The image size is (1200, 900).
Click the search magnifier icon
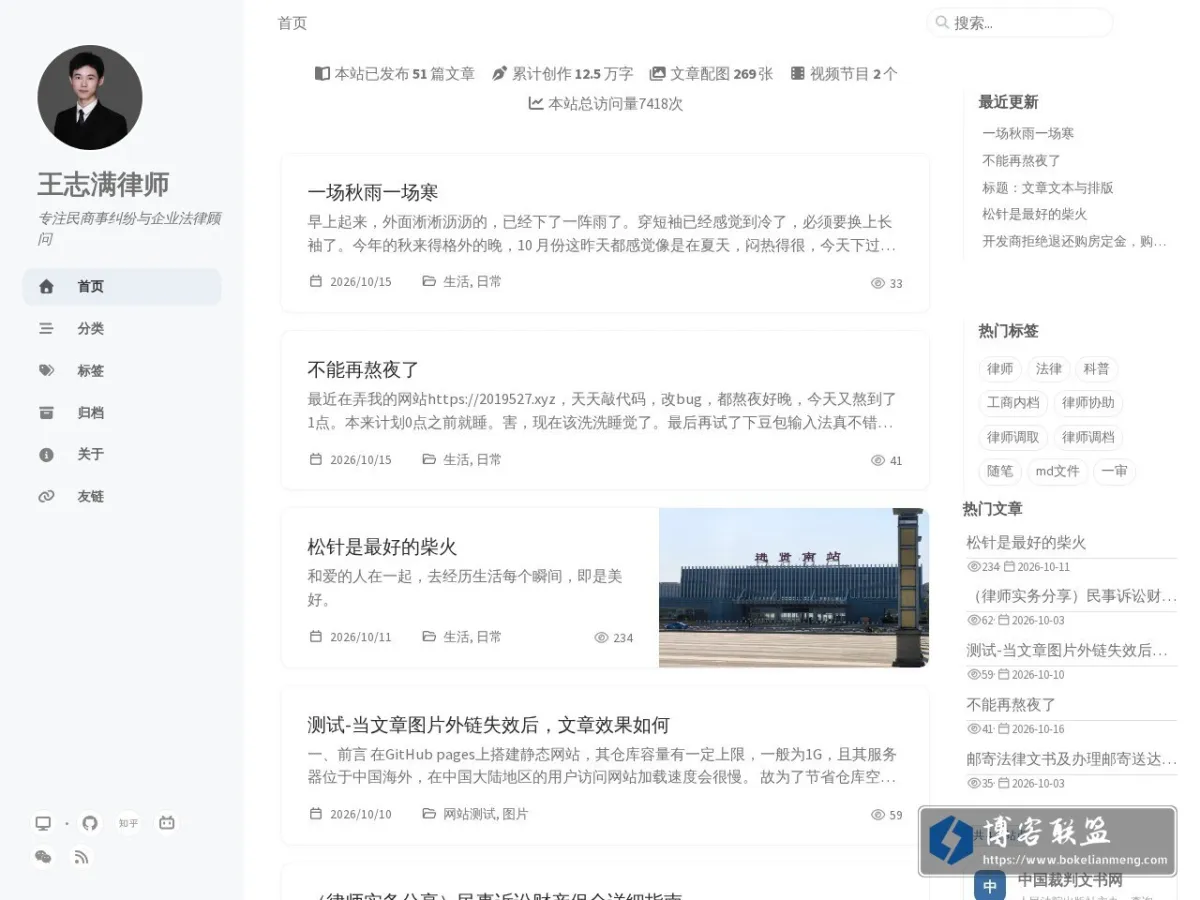click(941, 22)
